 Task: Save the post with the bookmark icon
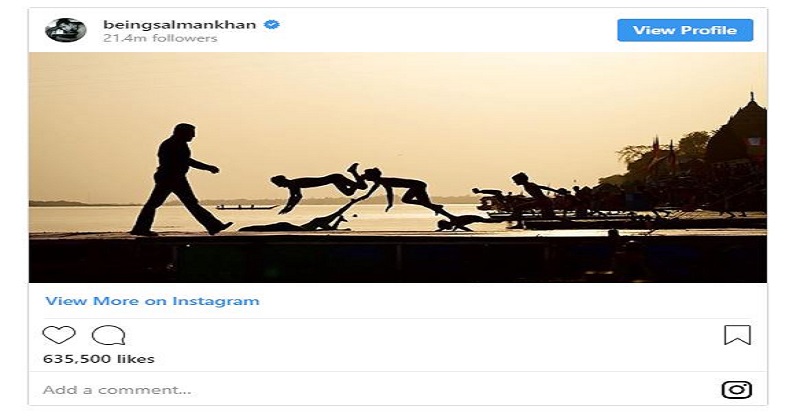click(x=737, y=335)
